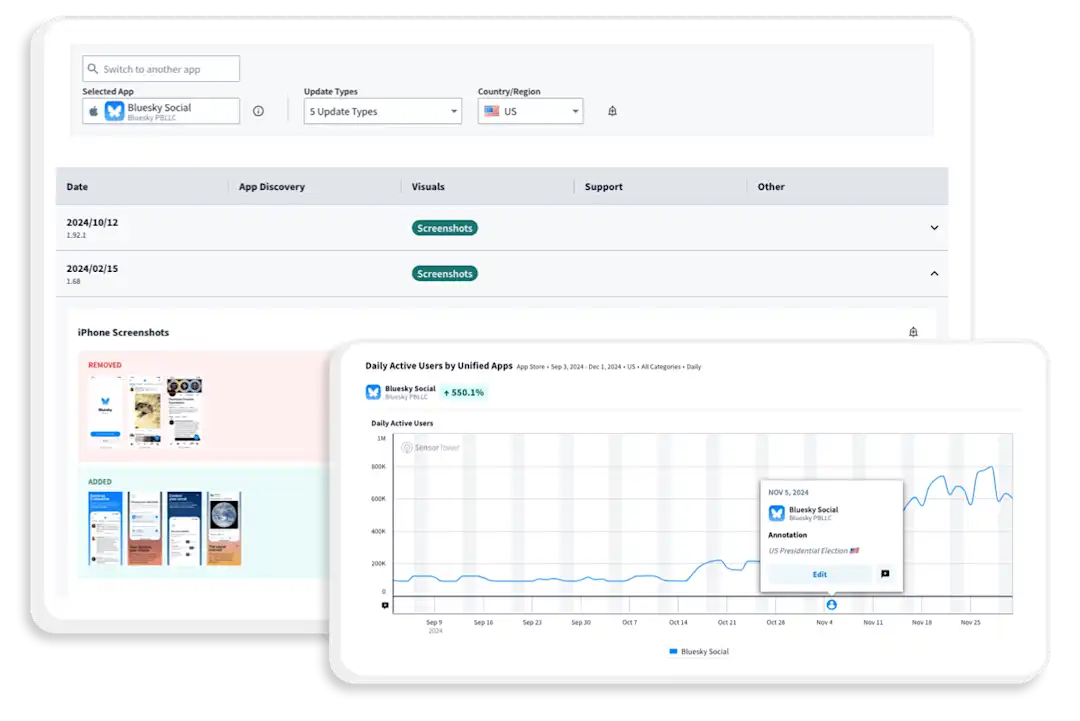1080x721 pixels.
Task: Collapse the 2024/02/15 row chevron
Action: pos(934,273)
